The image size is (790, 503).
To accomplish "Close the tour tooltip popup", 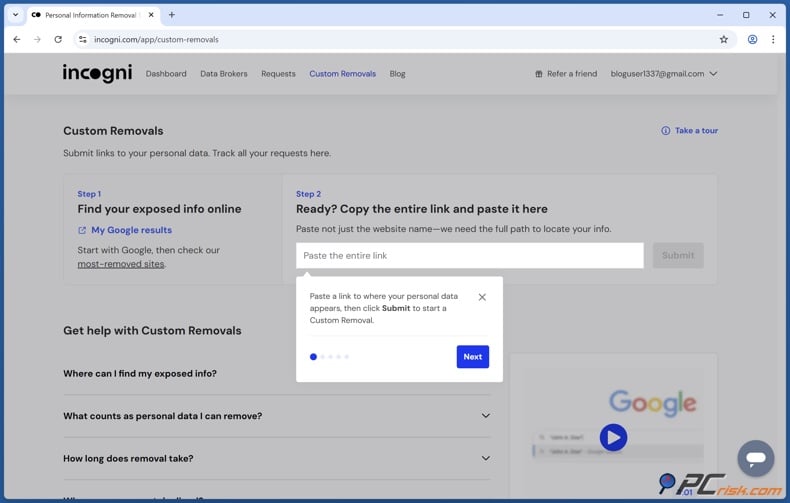I will 482,297.
